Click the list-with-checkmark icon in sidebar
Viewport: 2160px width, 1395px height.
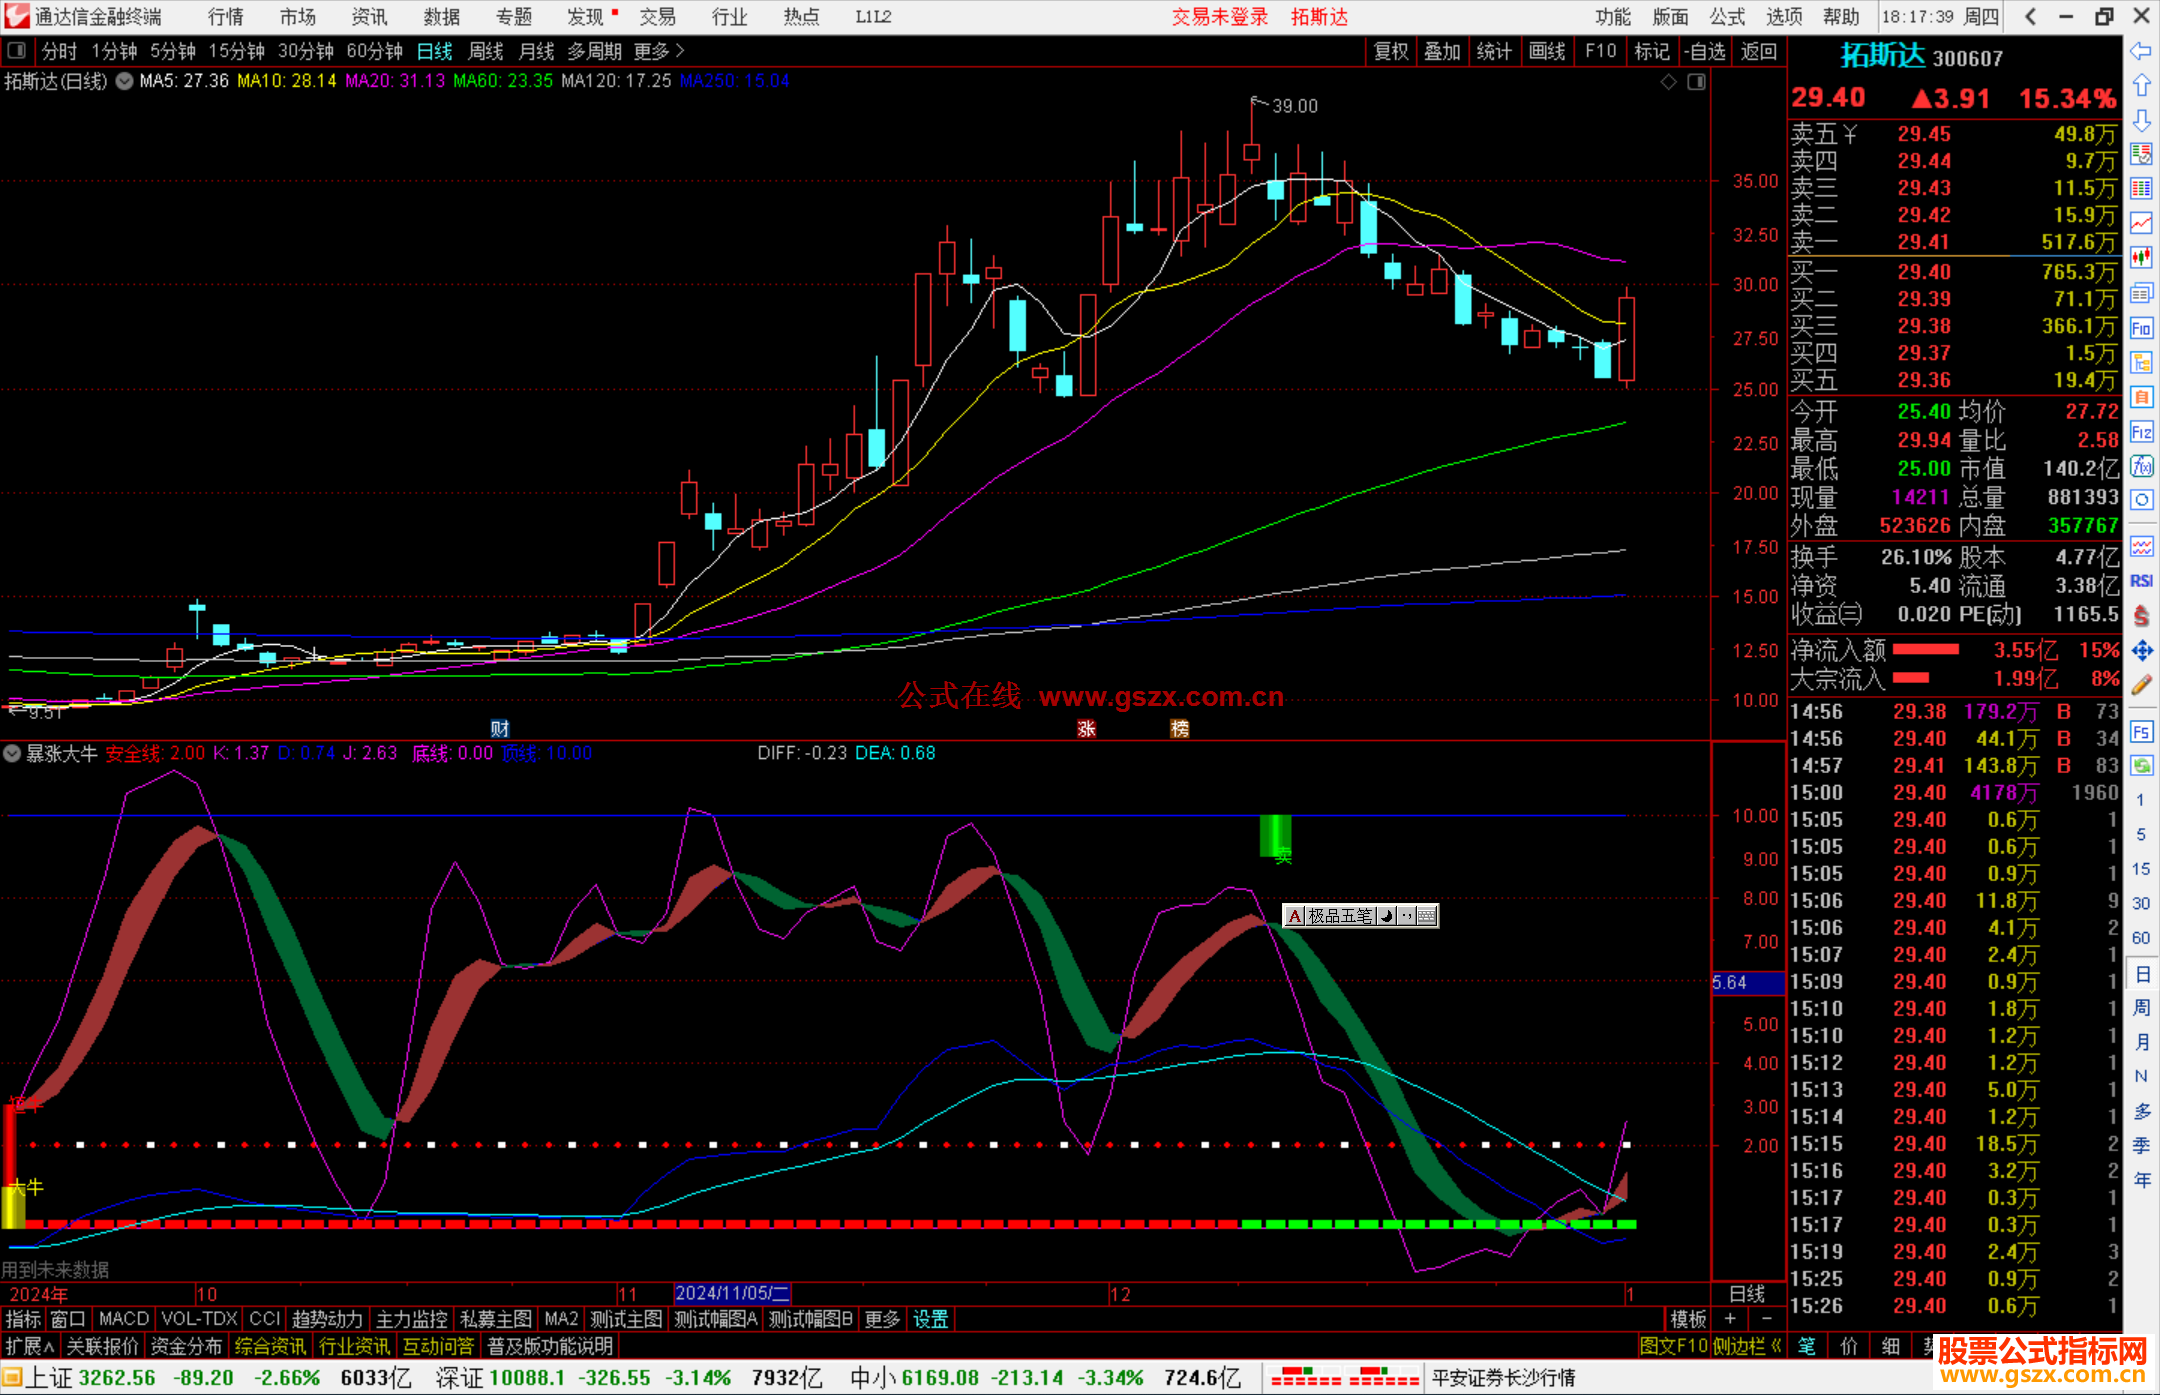[2141, 154]
